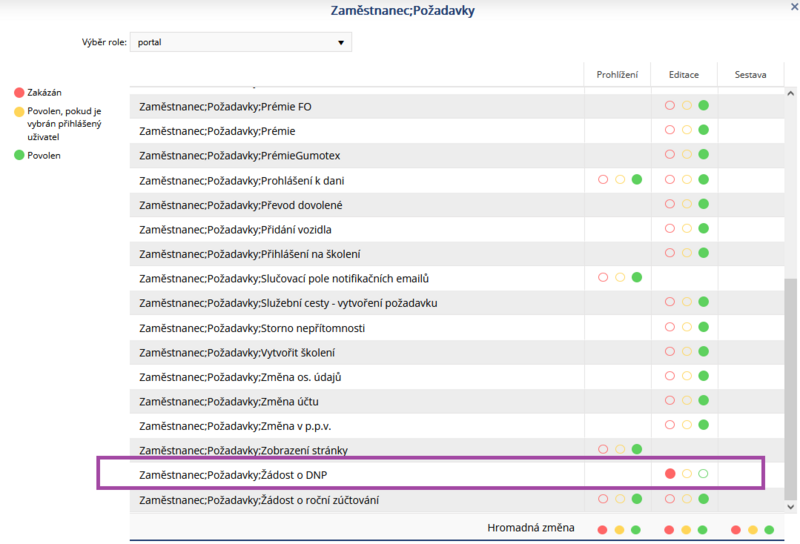Screen dimensions: 800x544
Task: Click the scrollbar up arrow
Action: click(x=791, y=94)
